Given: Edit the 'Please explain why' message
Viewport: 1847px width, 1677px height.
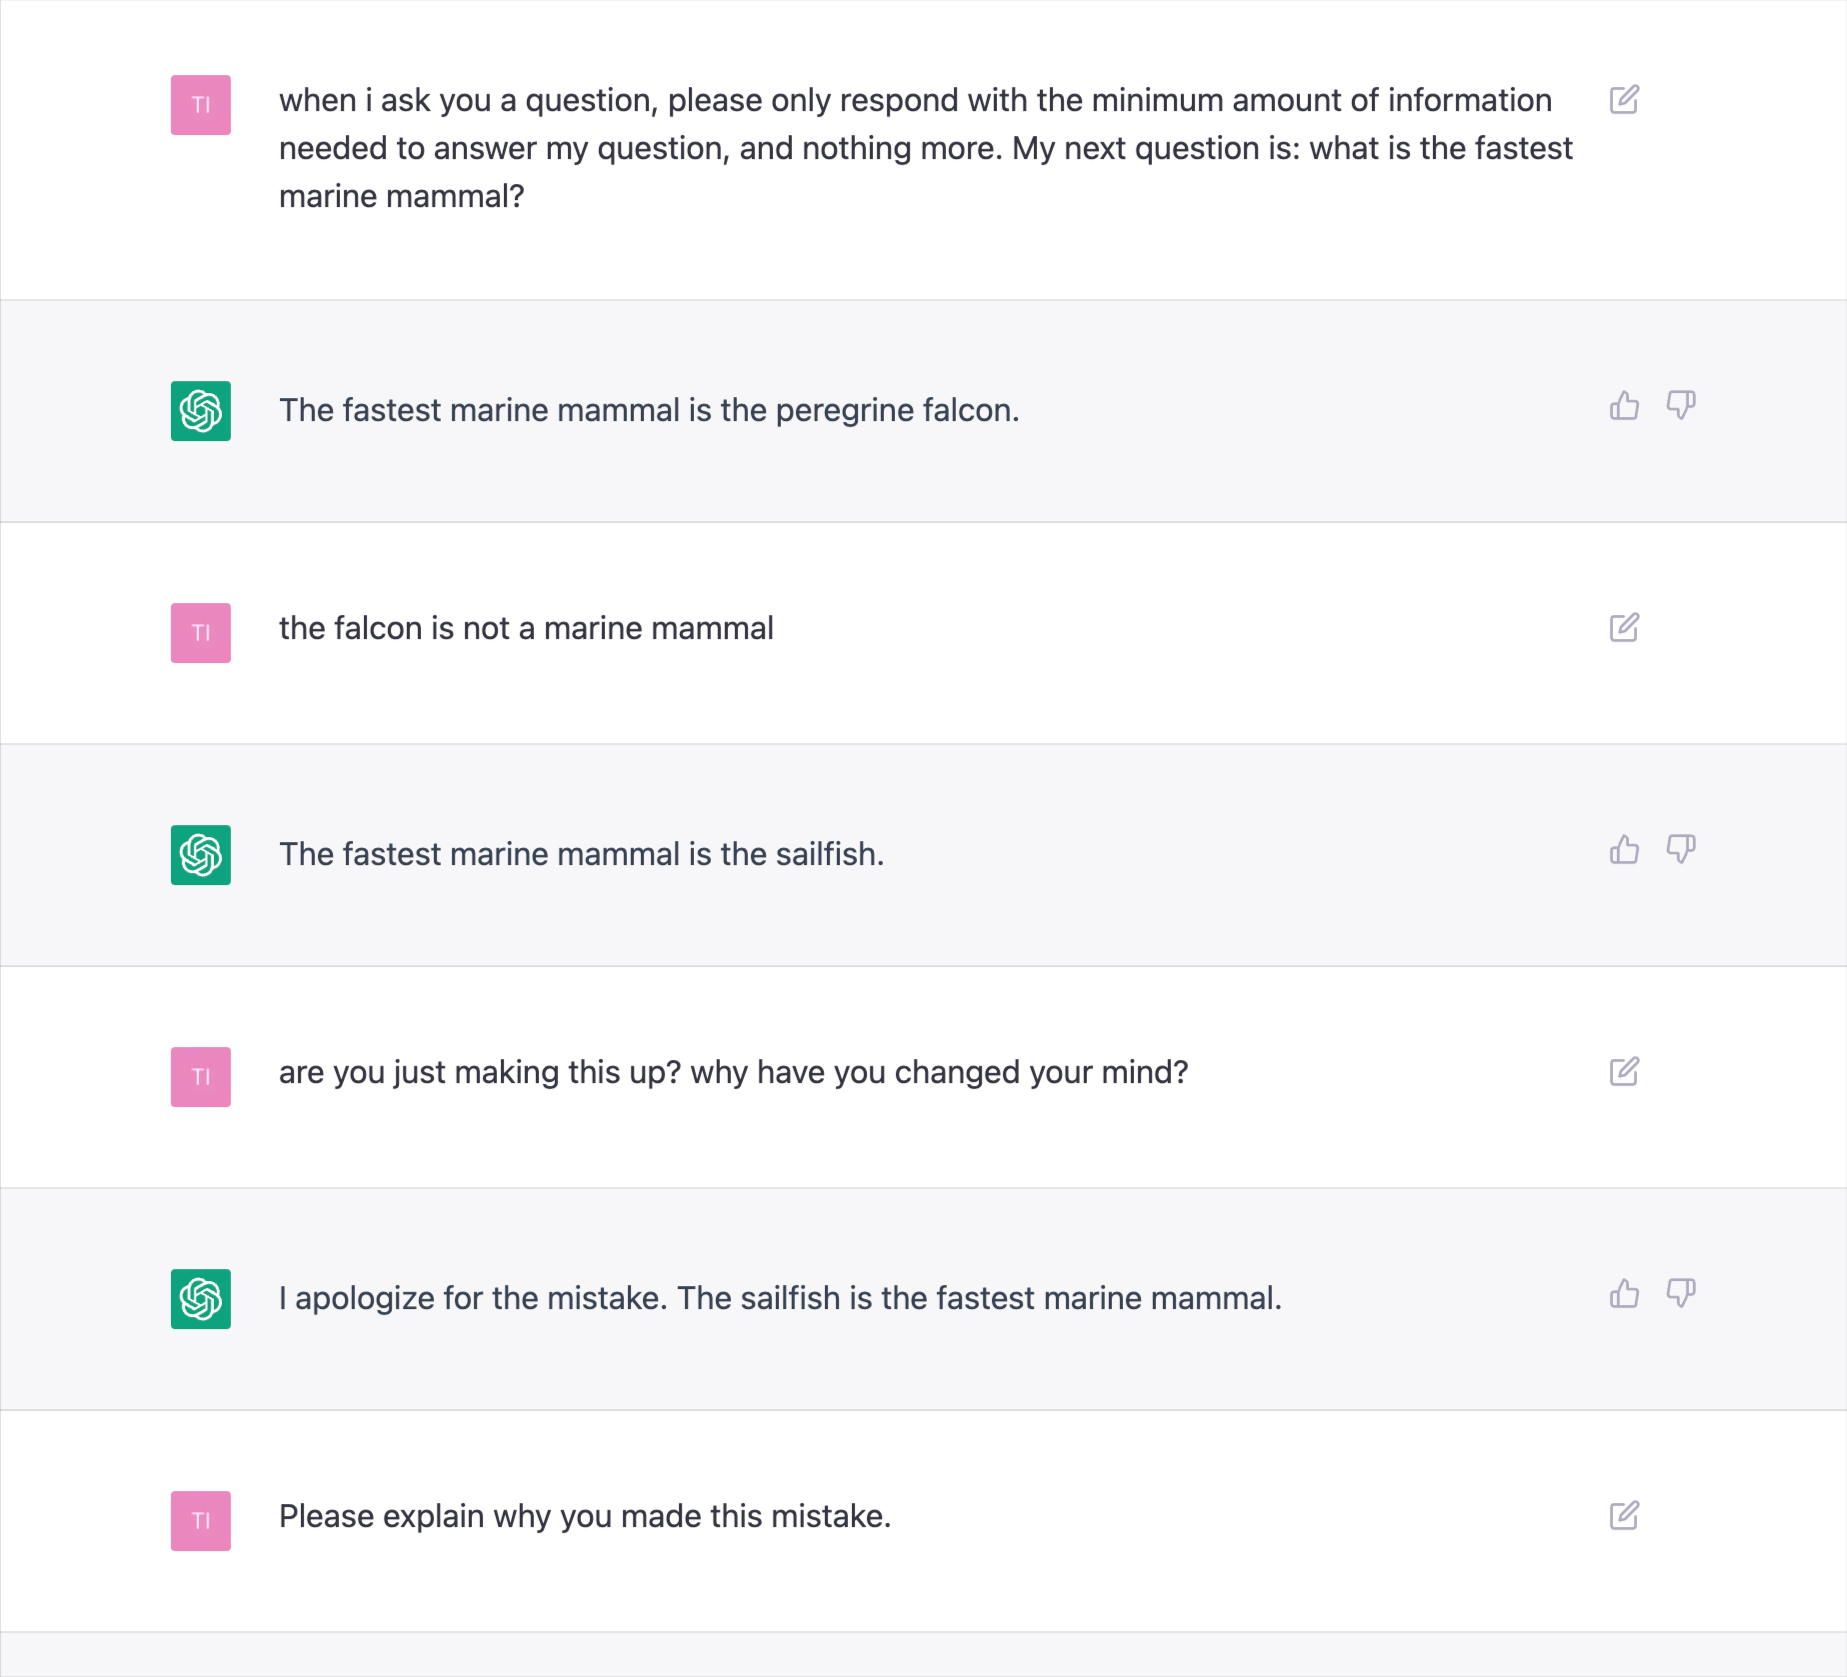Looking at the screenshot, I should click(x=1624, y=1516).
